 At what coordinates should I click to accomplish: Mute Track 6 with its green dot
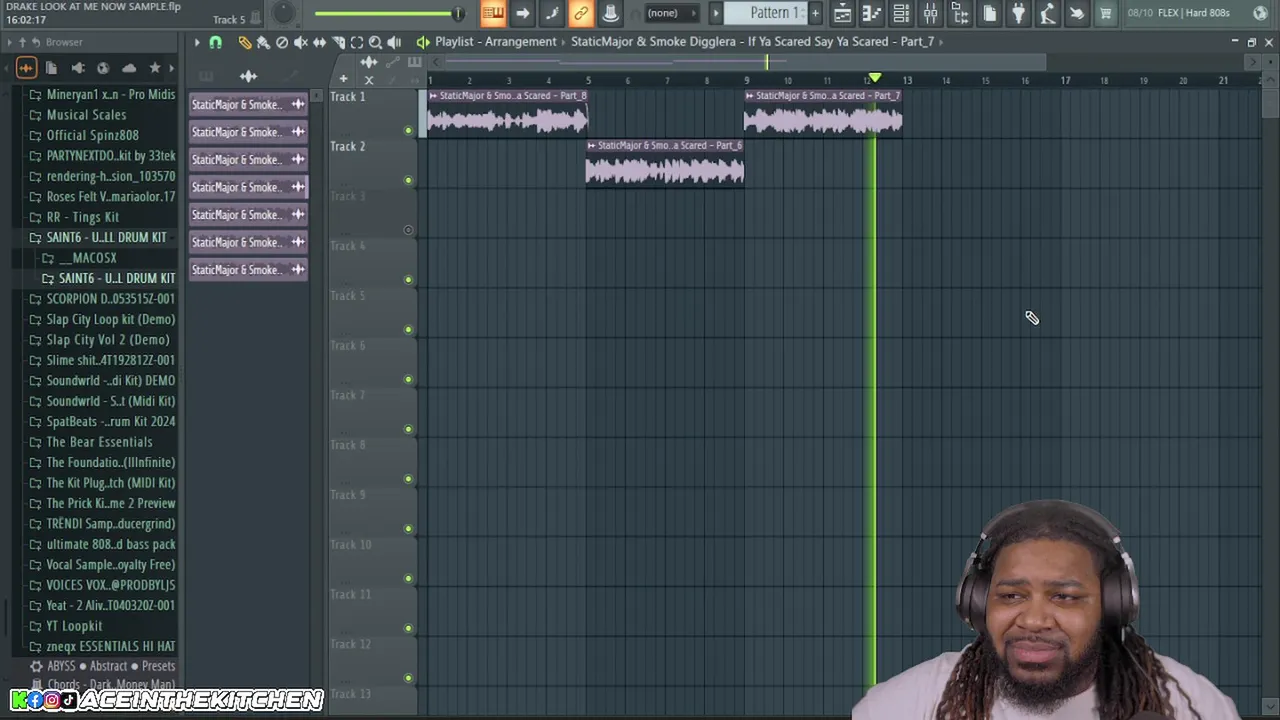coord(408,380)
